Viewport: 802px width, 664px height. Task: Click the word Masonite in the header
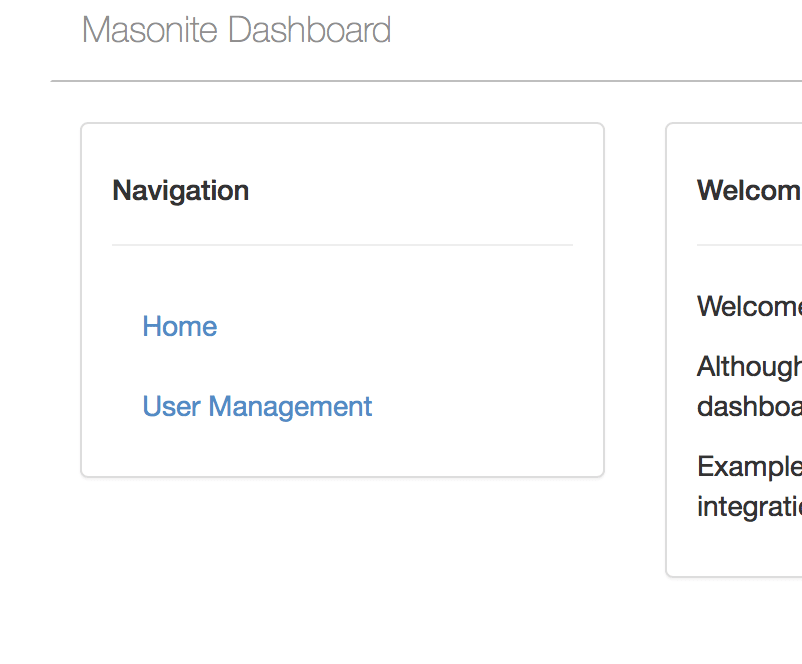tap(150, 30)
